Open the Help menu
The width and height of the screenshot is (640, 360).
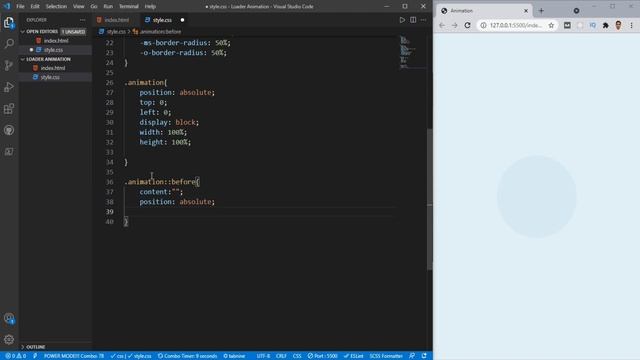[150, 7]
